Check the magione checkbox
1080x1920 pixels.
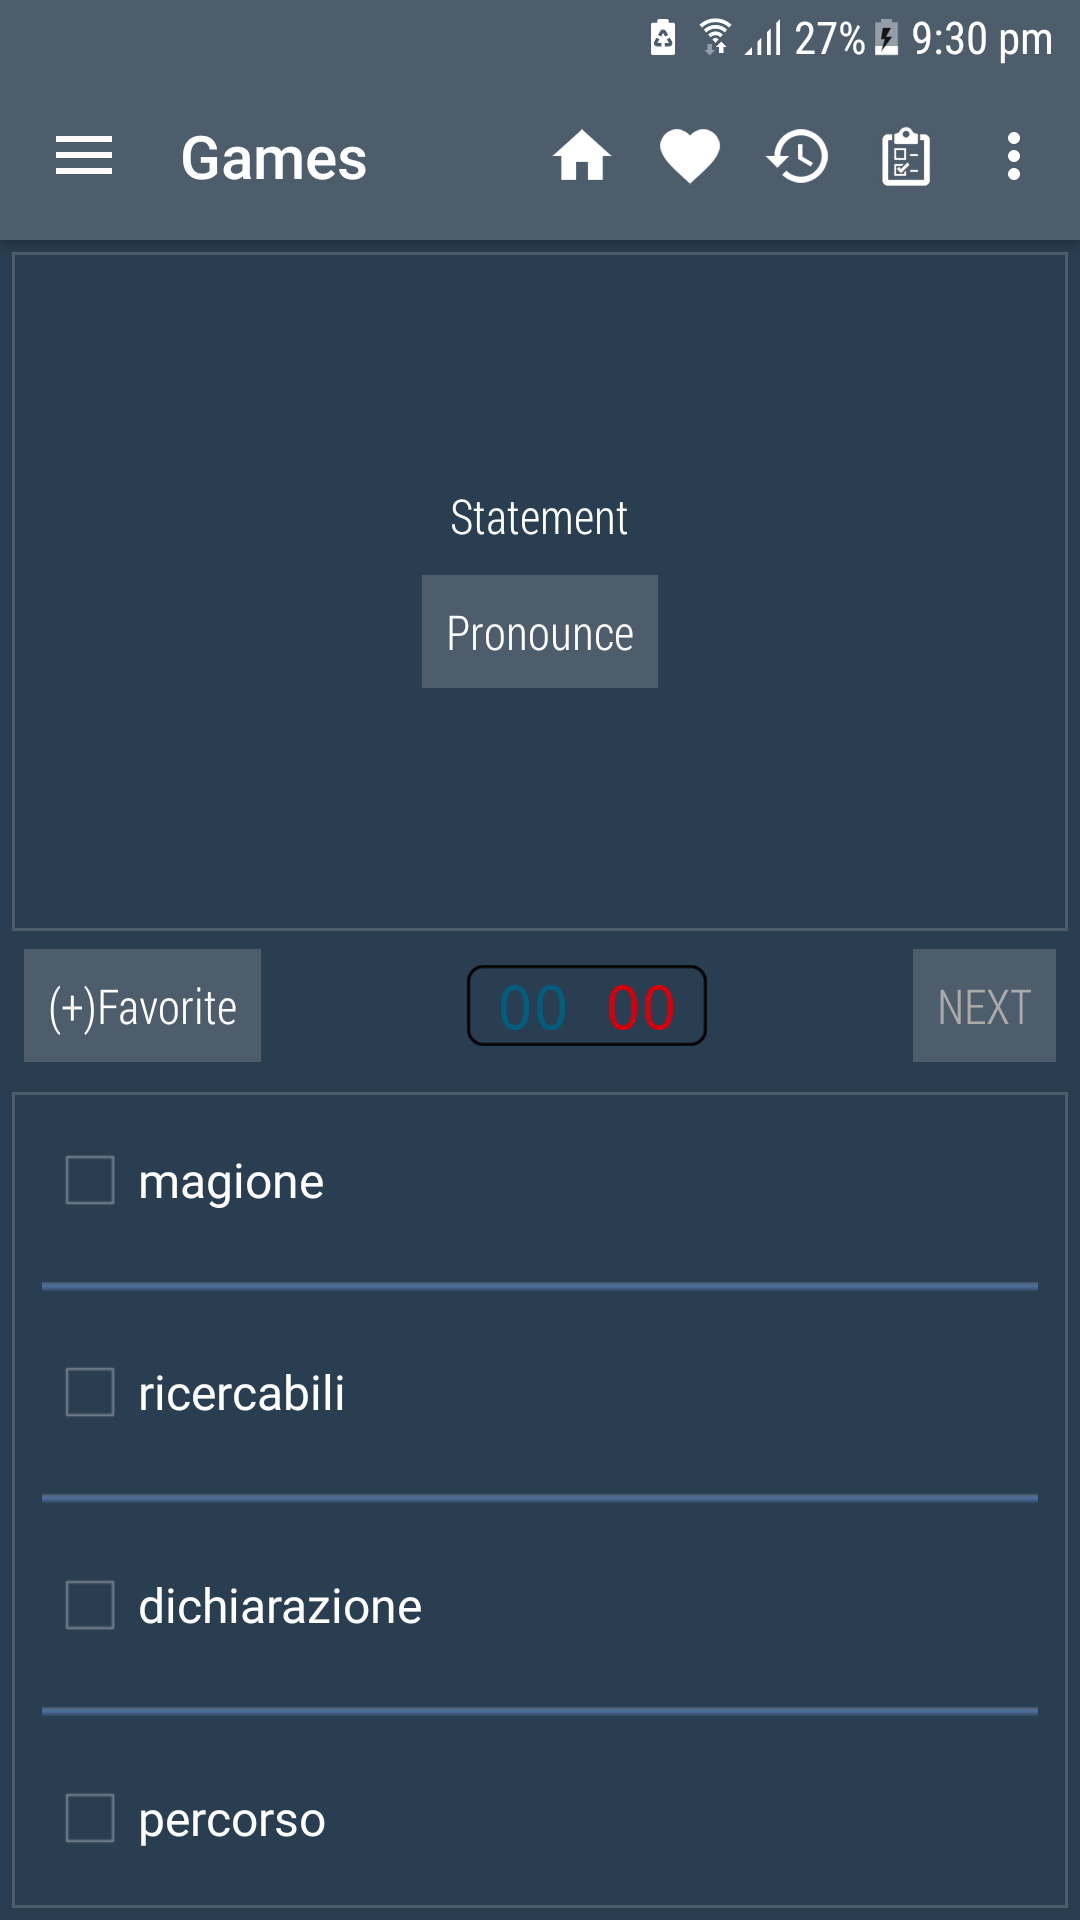pyautogui.click(x=90, y=1181)
